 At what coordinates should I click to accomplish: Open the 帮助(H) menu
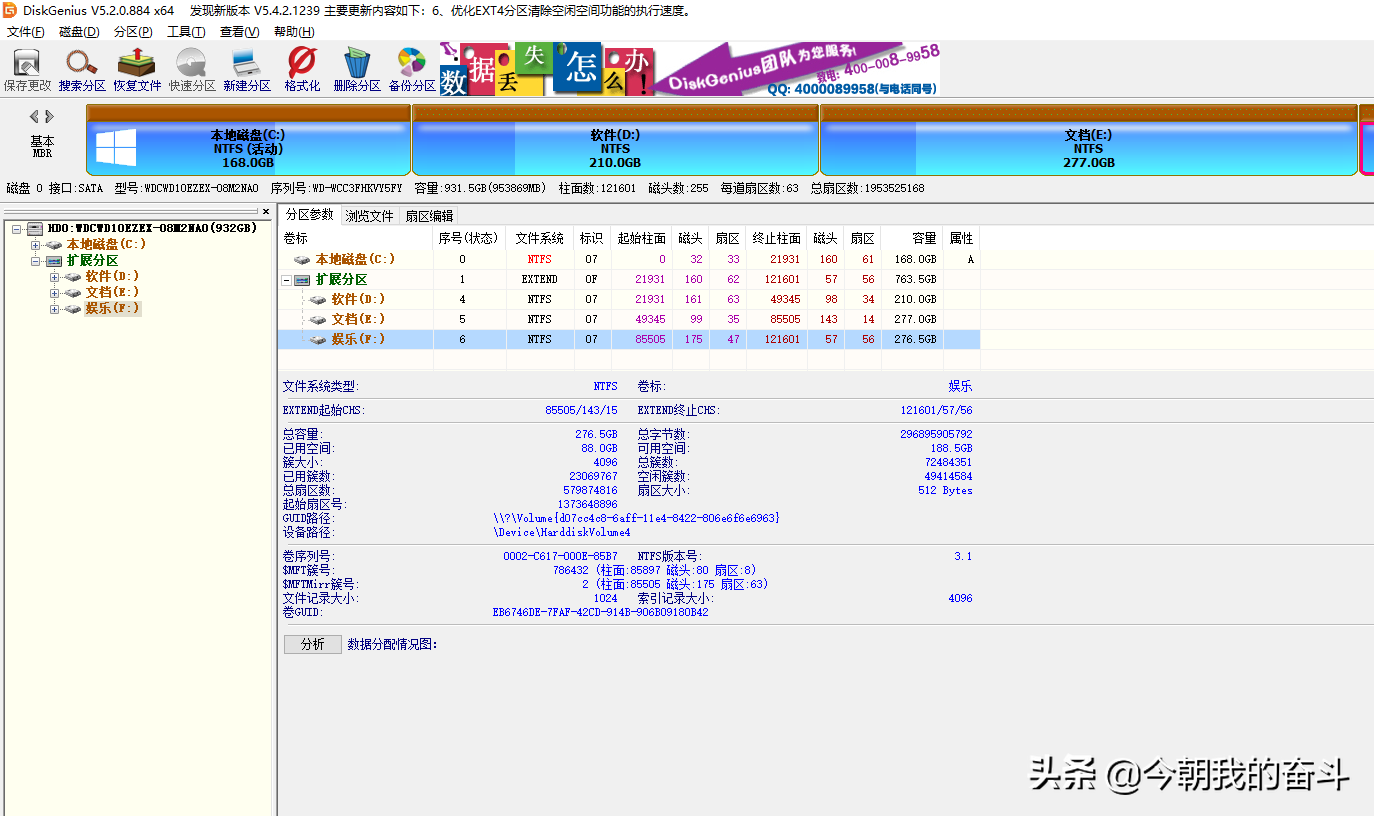point(294,31)
